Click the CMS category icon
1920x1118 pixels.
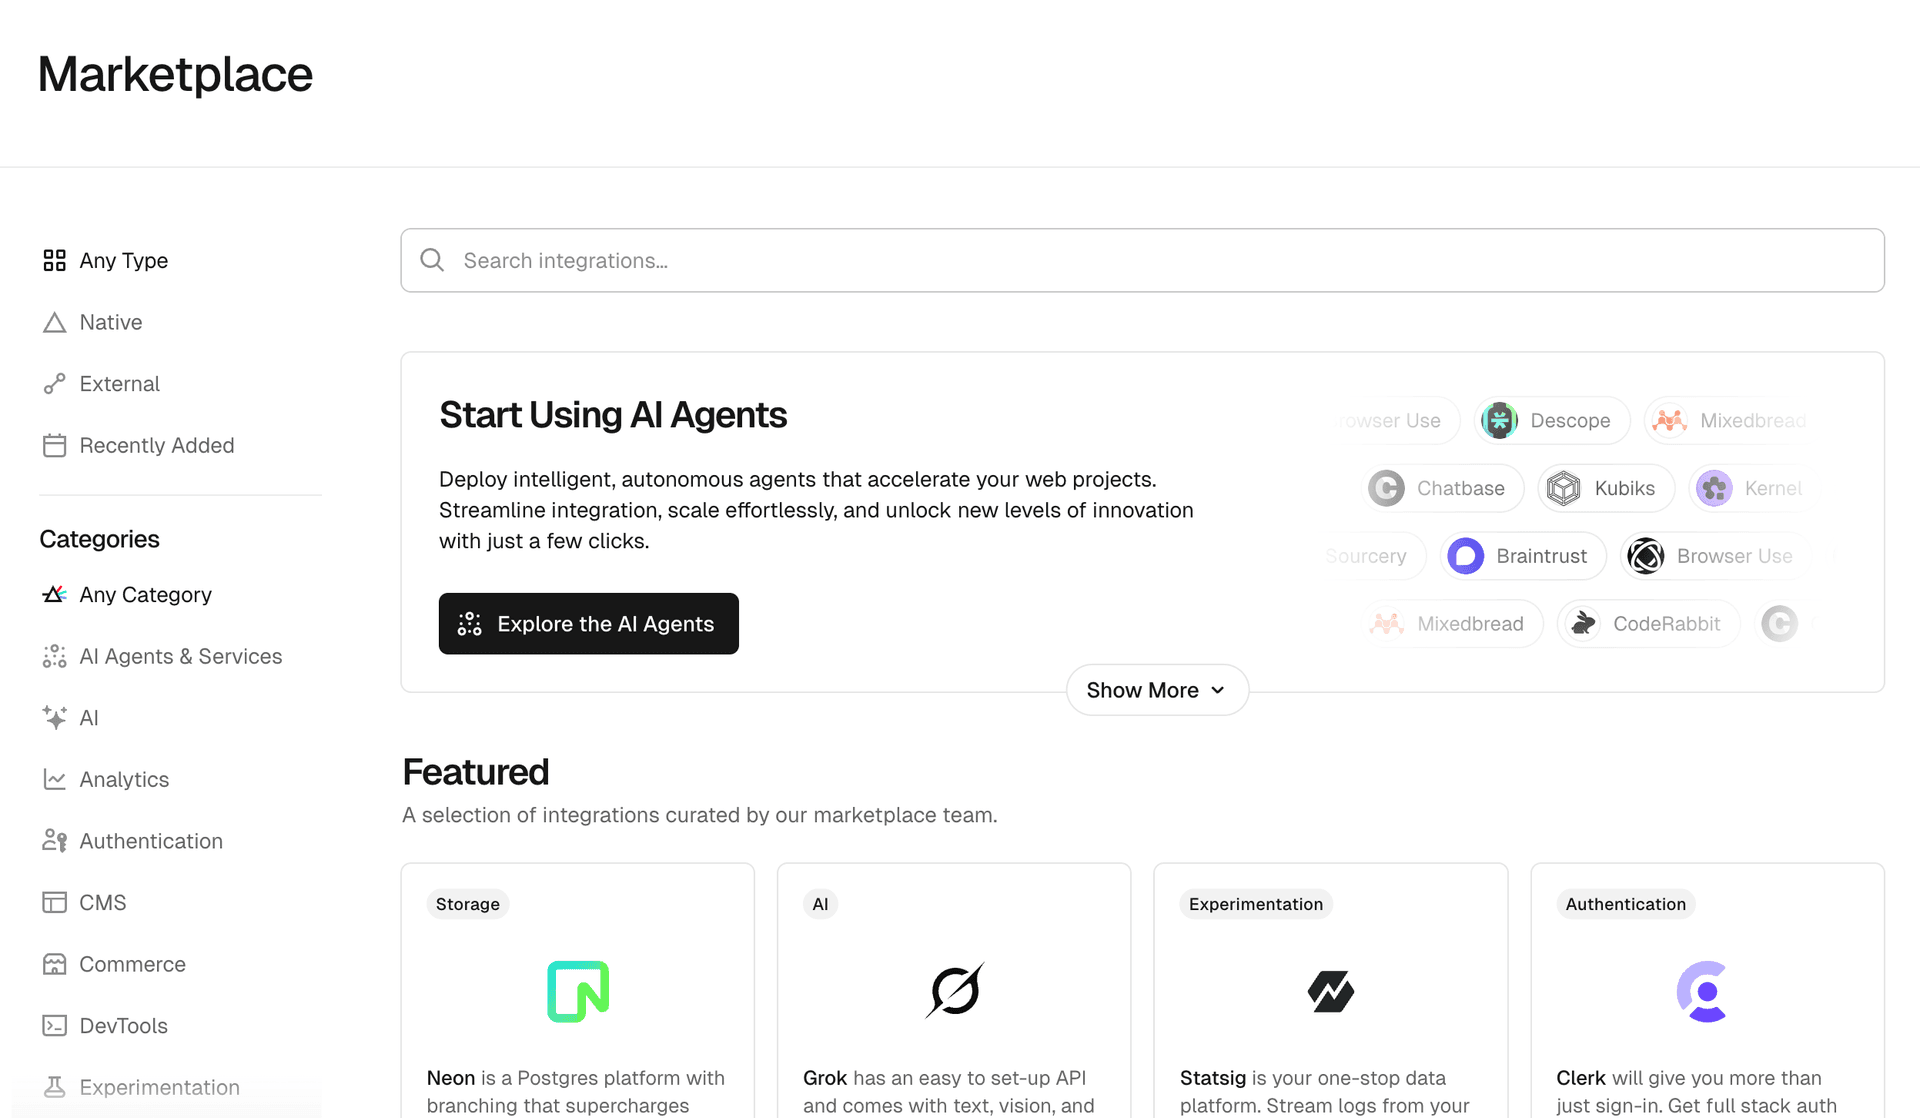[x=55, y=902]
